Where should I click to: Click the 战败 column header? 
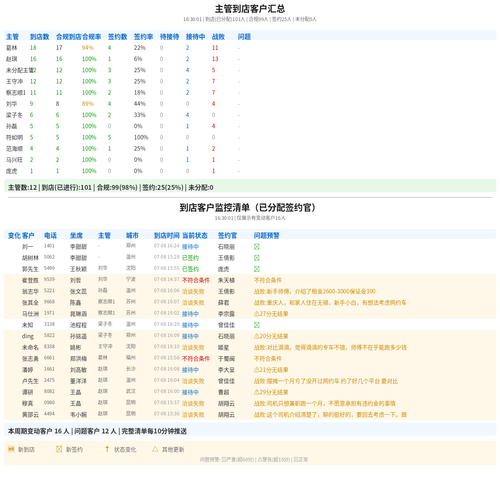218,37
